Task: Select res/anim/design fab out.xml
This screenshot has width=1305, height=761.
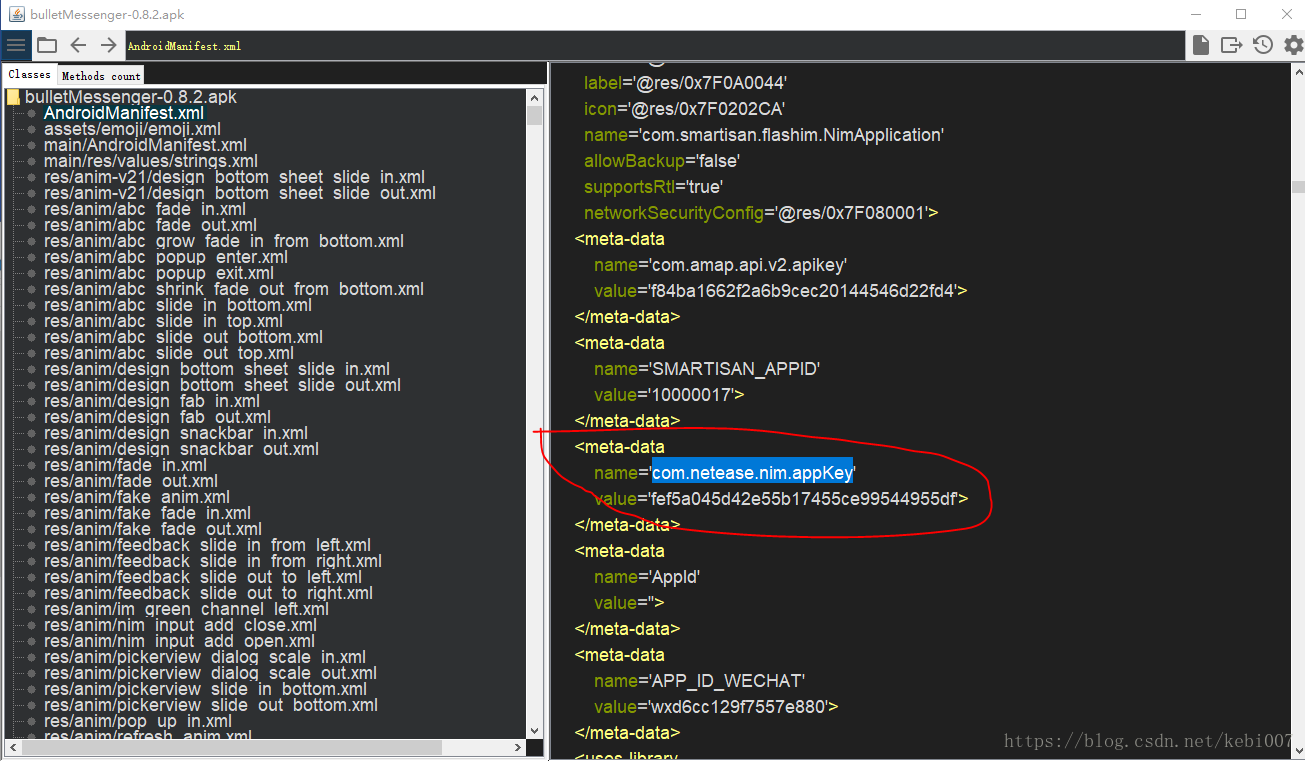Action: click(x=157, y=417)
